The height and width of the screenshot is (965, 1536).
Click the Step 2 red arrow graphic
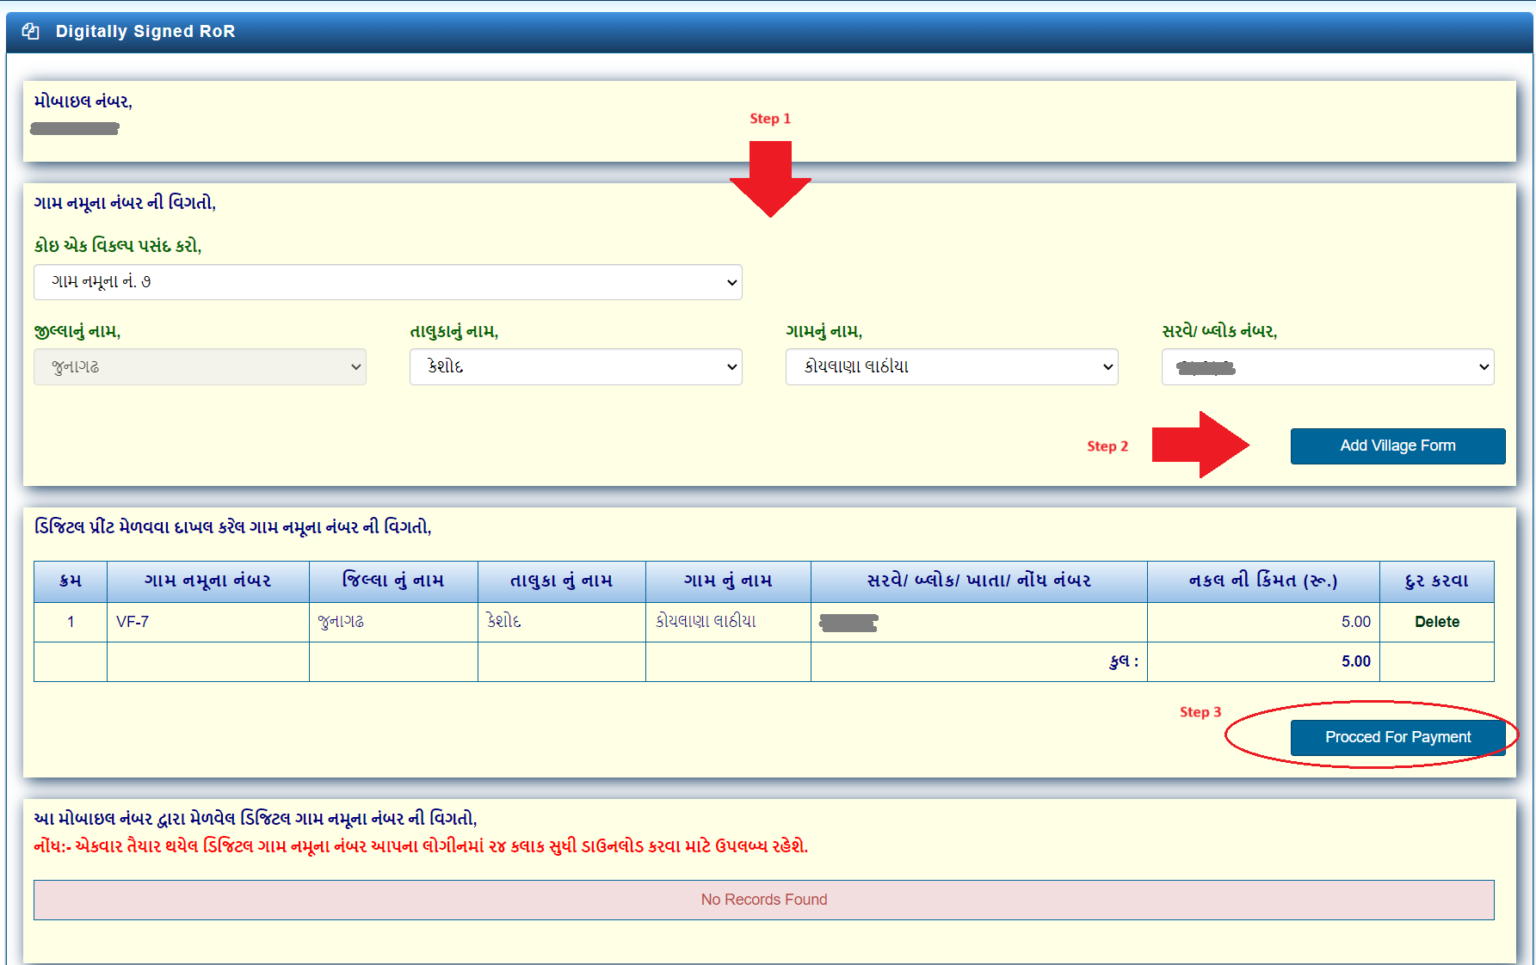1200,446
